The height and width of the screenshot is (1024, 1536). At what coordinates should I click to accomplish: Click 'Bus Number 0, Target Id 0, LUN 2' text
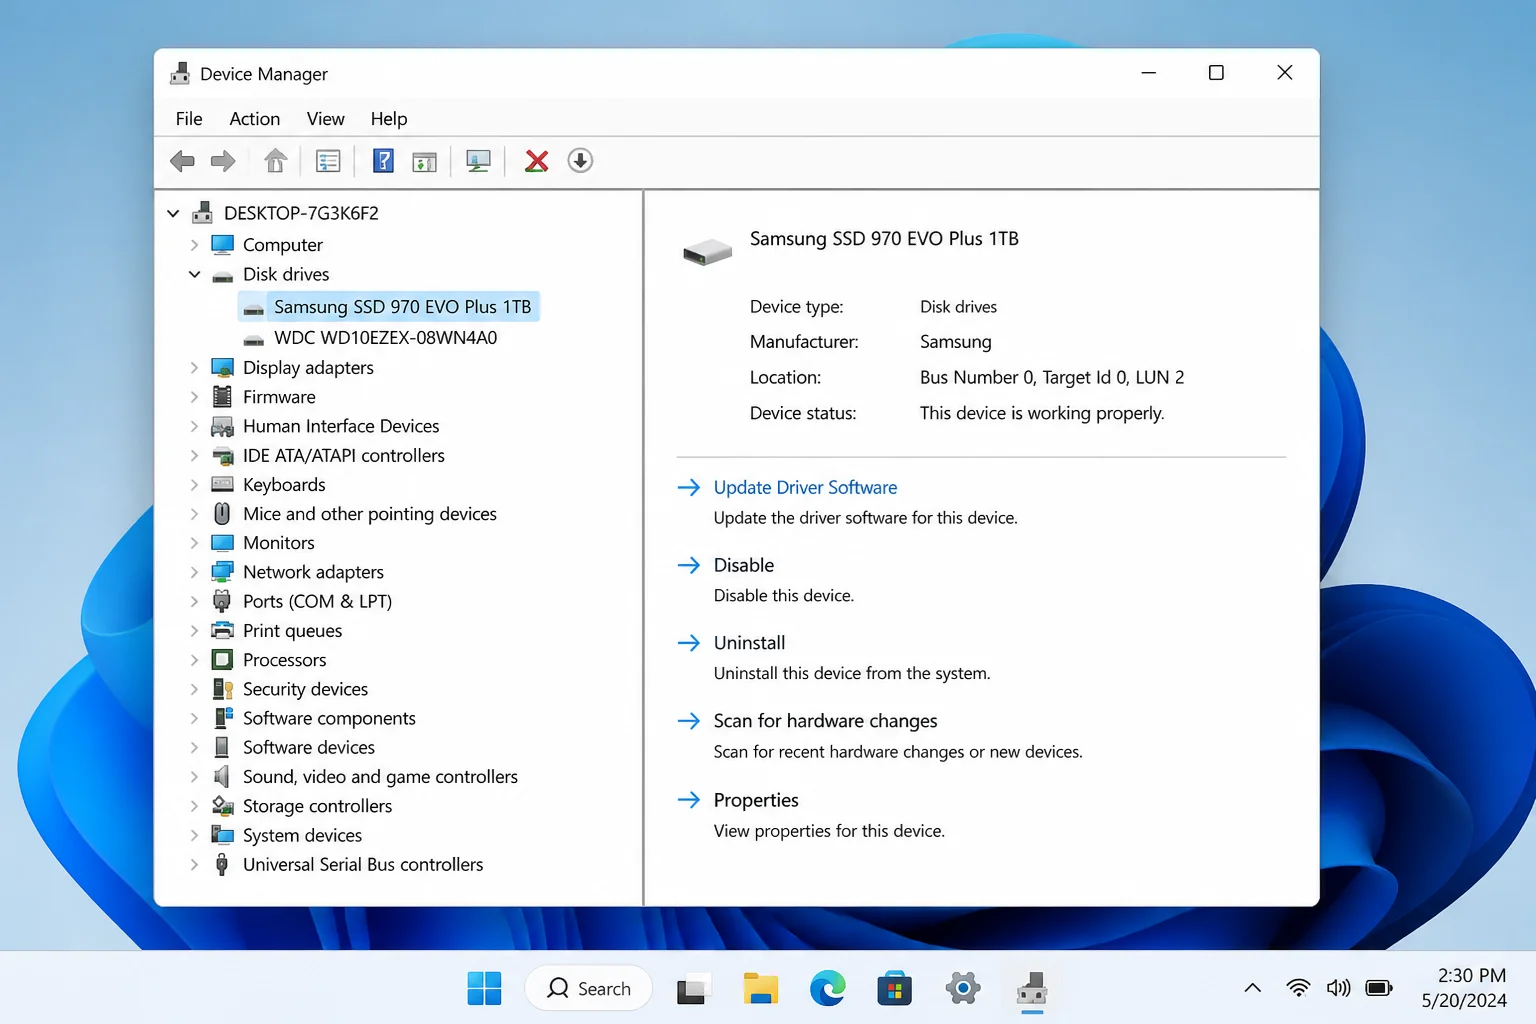[1052, 377]
